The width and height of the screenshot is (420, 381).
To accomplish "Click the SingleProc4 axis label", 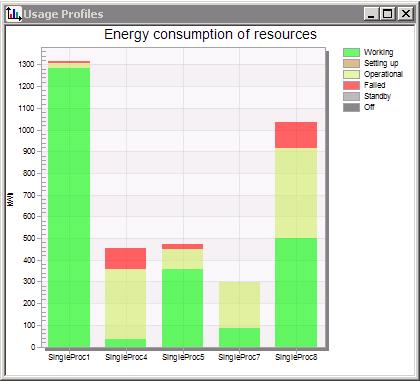I will tap(126, 357).
